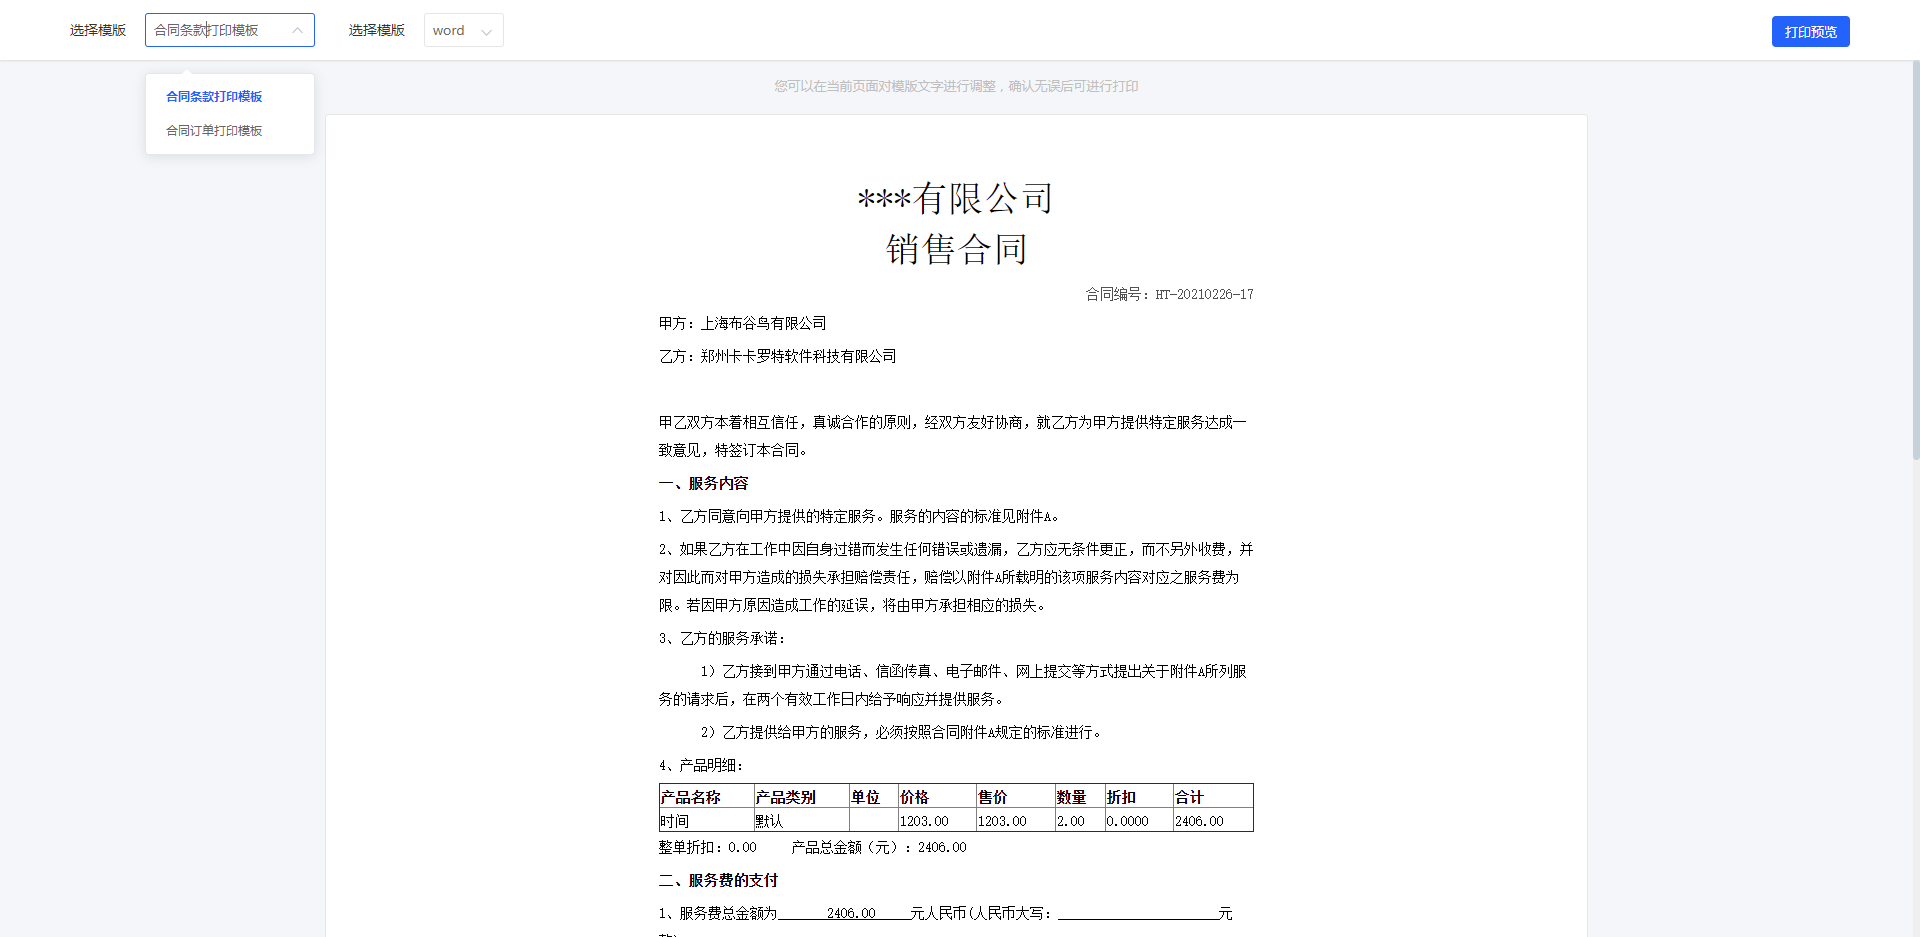1920x937 pixels.
Task: Select 合同条款打印模板 from the dropdown list
Action: click(x=214, y=97)
